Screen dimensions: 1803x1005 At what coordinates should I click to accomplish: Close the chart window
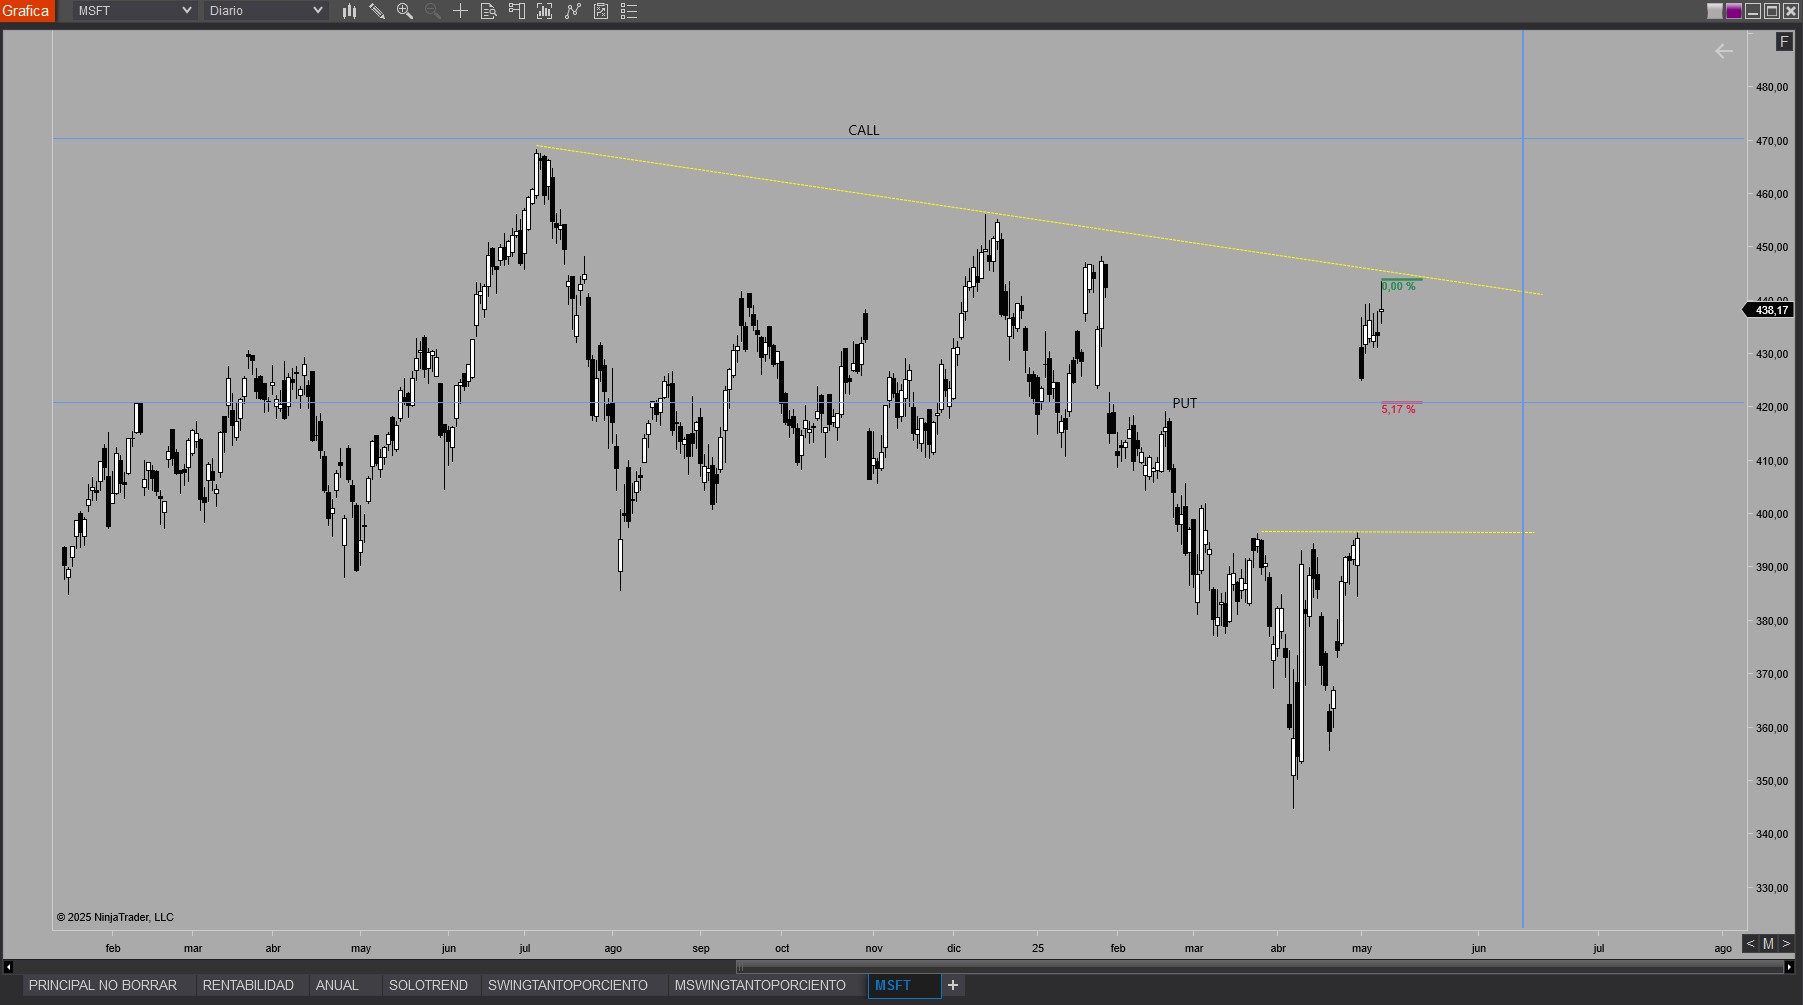tap(1791, 11)
